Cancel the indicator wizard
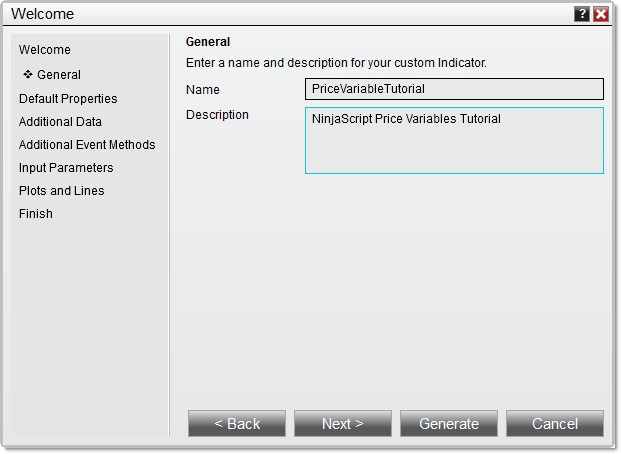This screenshot has width=621, height=454. click(x=555, y=424)
